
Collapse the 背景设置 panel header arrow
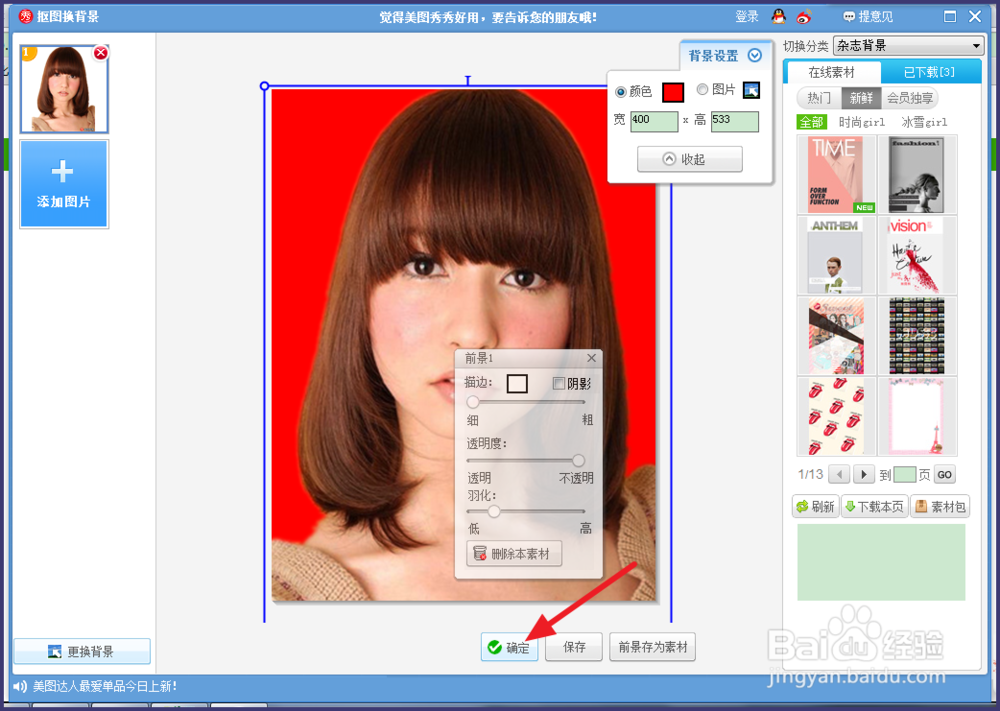(755, 55)
